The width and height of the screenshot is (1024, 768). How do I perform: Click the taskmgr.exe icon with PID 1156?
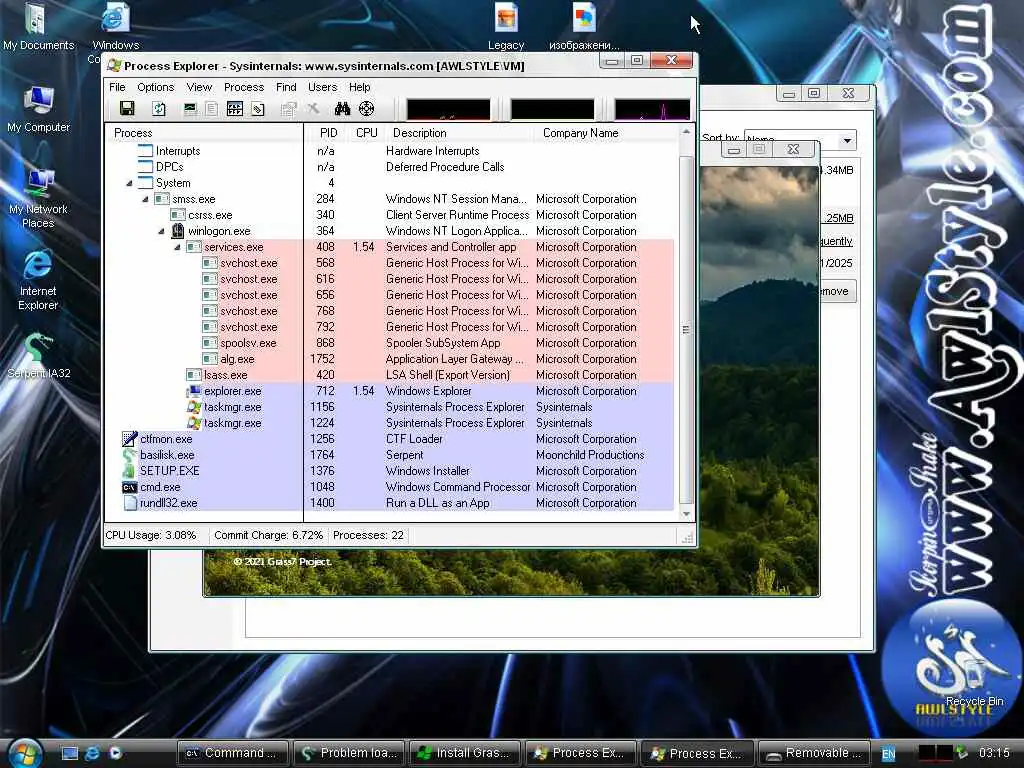(x=194, y=407)
